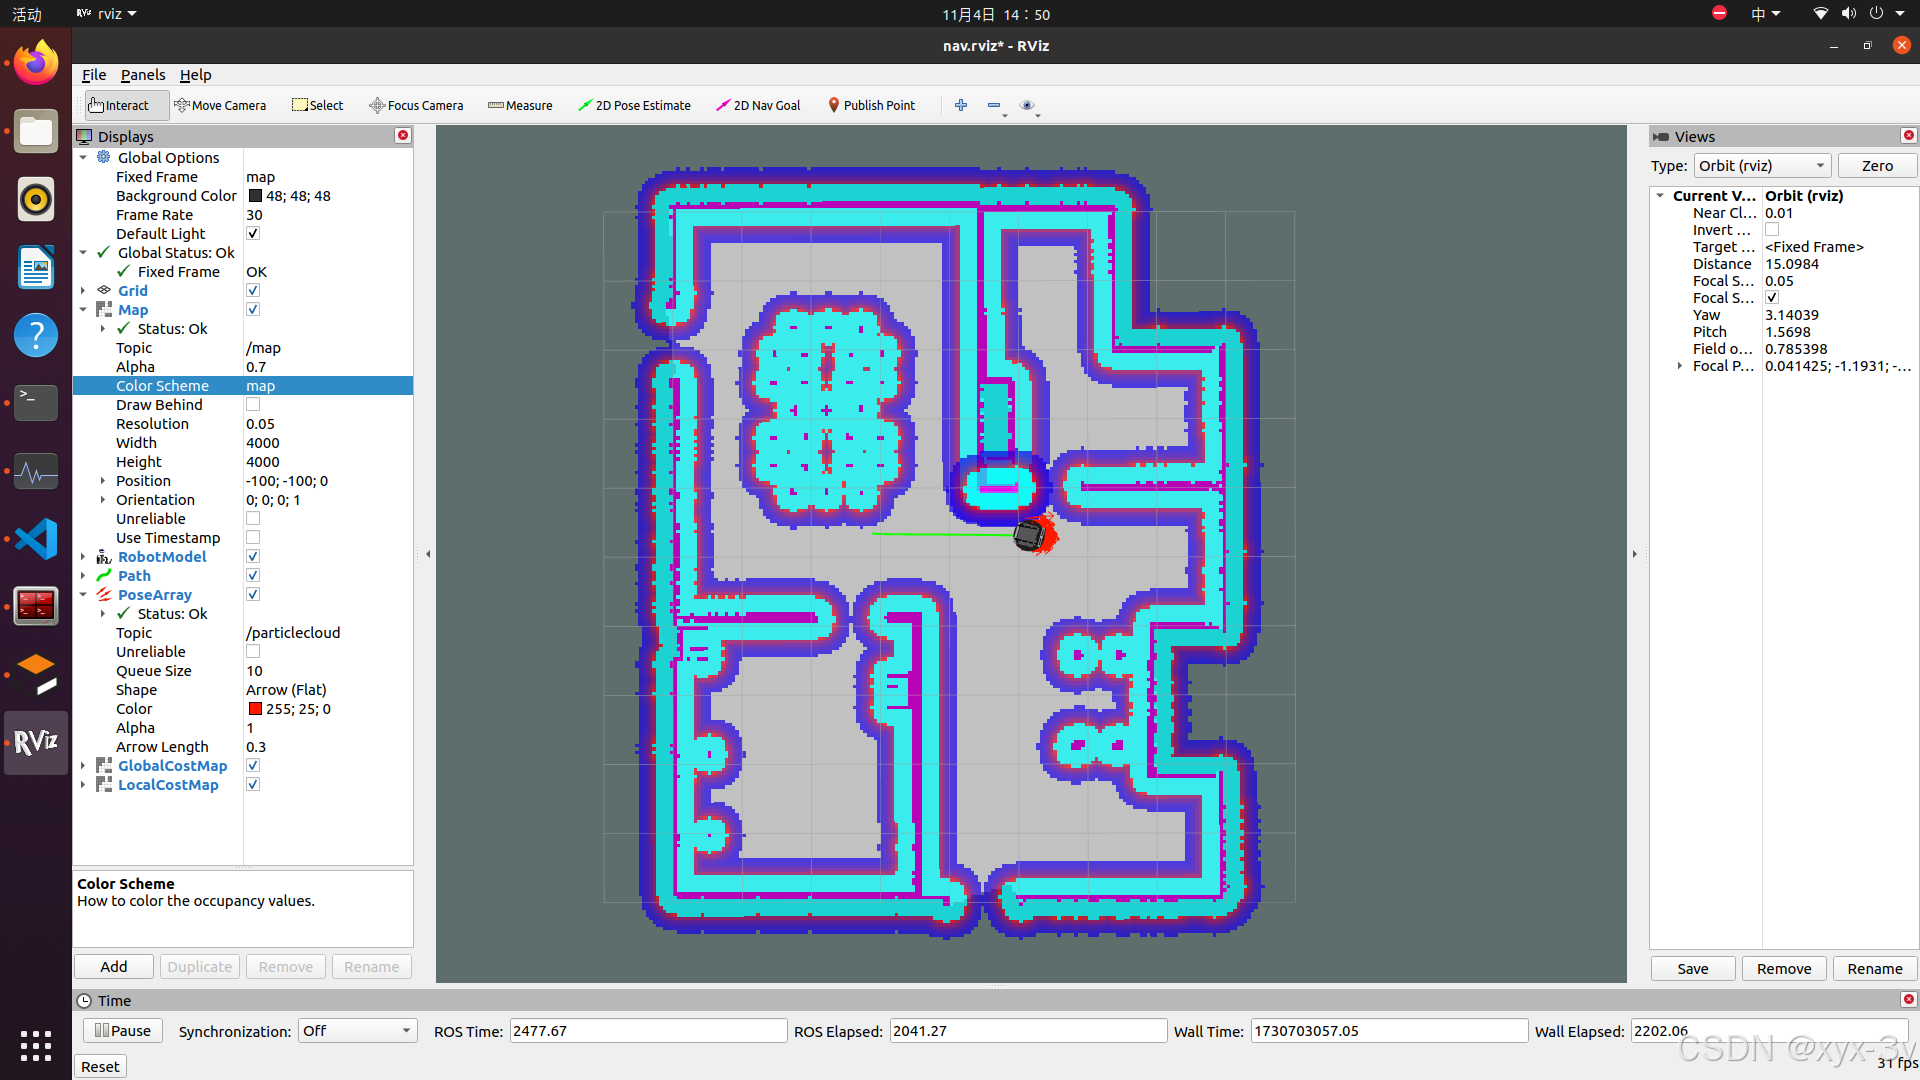Choose the Measure tool
1920x1080 pixels.
coord(520,105)
